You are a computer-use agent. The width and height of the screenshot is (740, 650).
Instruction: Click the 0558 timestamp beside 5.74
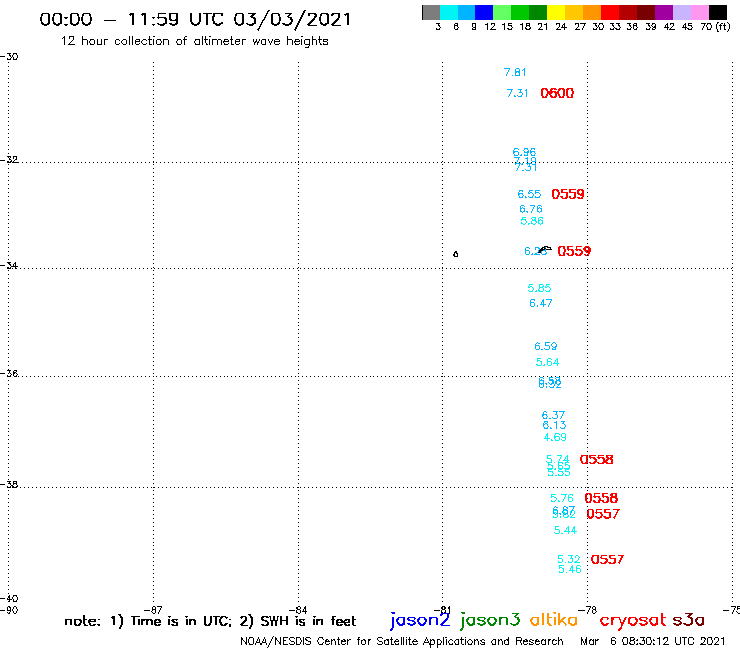point(597,460)
